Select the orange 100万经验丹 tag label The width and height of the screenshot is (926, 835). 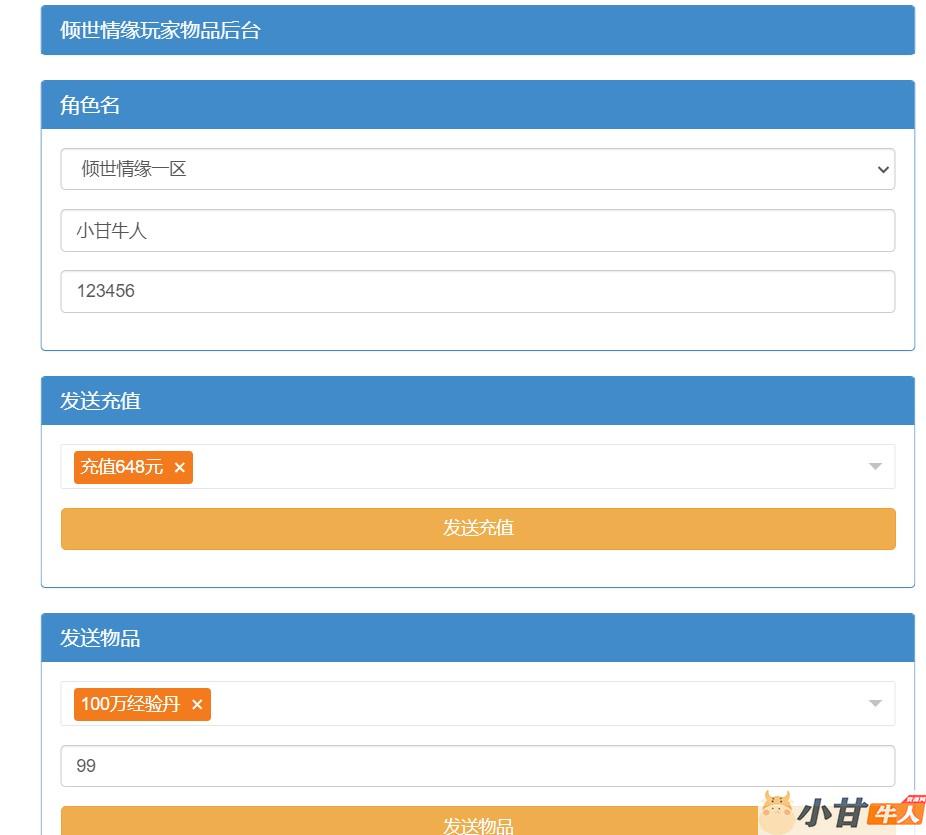[x=130, y=704]
